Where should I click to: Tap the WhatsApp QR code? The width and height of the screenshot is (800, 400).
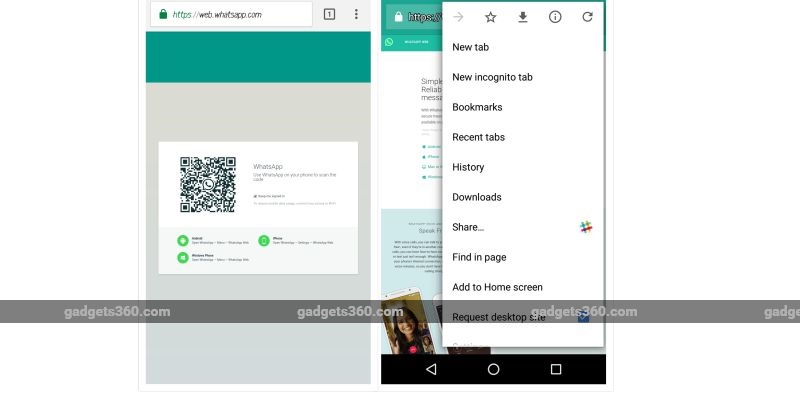(x=208, y=184)
